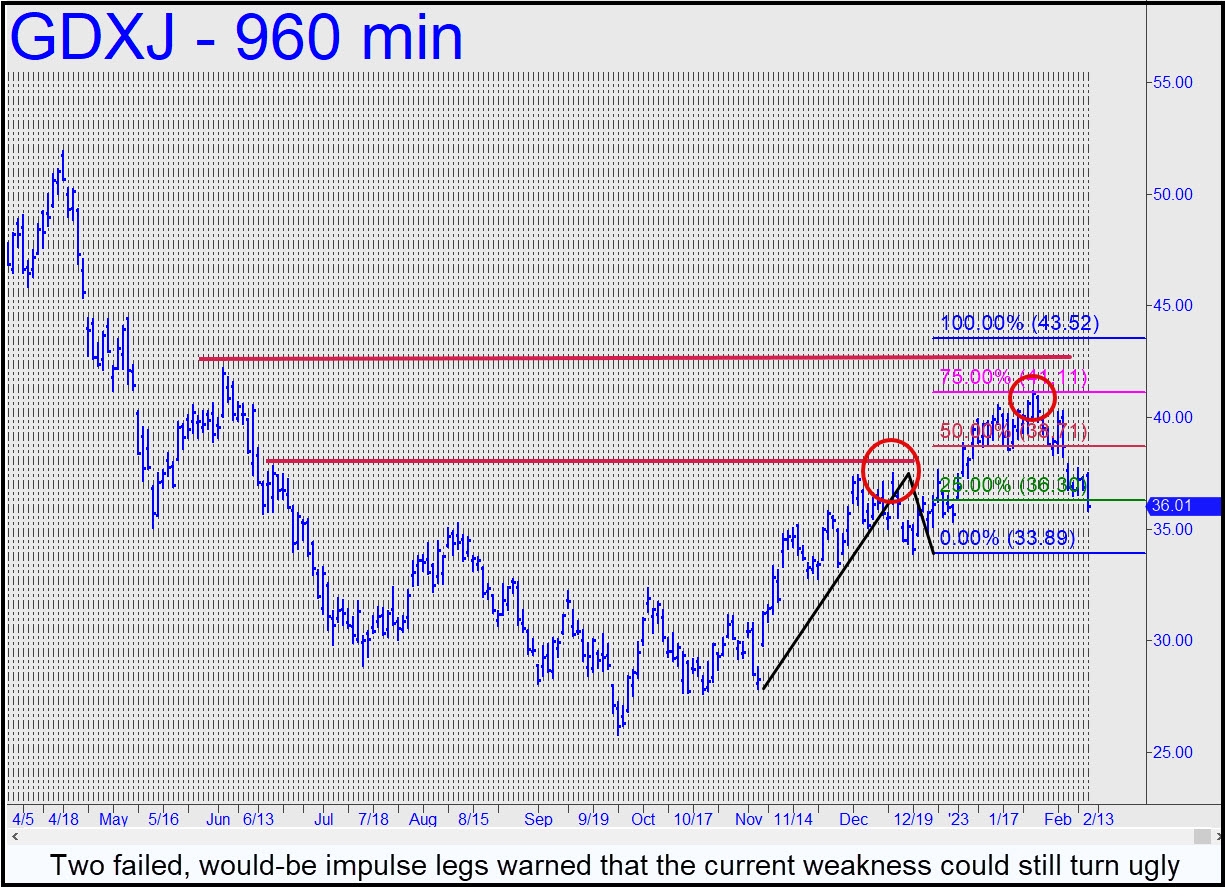Viewport: 1225px width, 887px height.
Task: Select the upper red horizontal resistance line
Action: [x=600, y=357]
